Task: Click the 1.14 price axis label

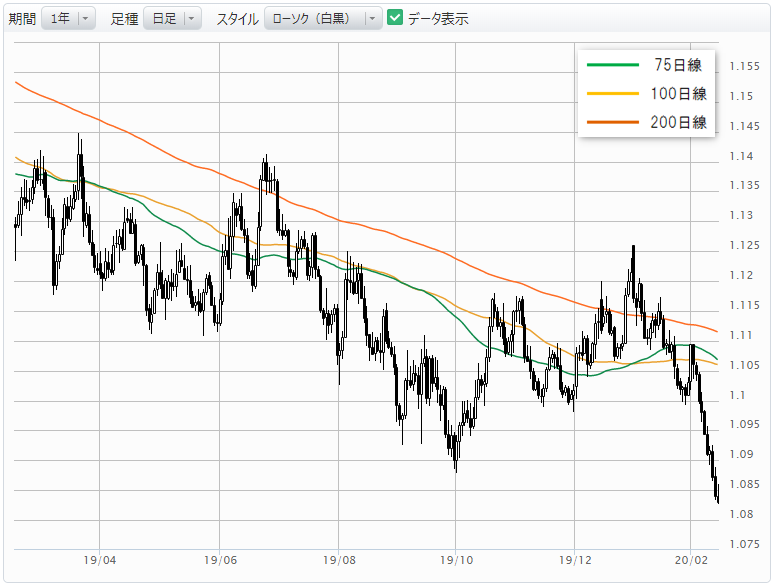Action: coord(741,156)
